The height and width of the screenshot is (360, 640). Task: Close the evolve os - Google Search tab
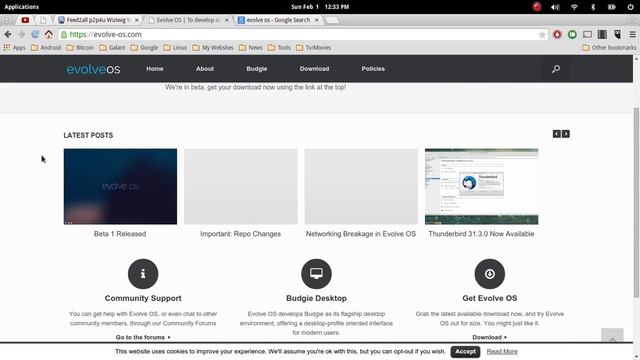tap(316, 20)
